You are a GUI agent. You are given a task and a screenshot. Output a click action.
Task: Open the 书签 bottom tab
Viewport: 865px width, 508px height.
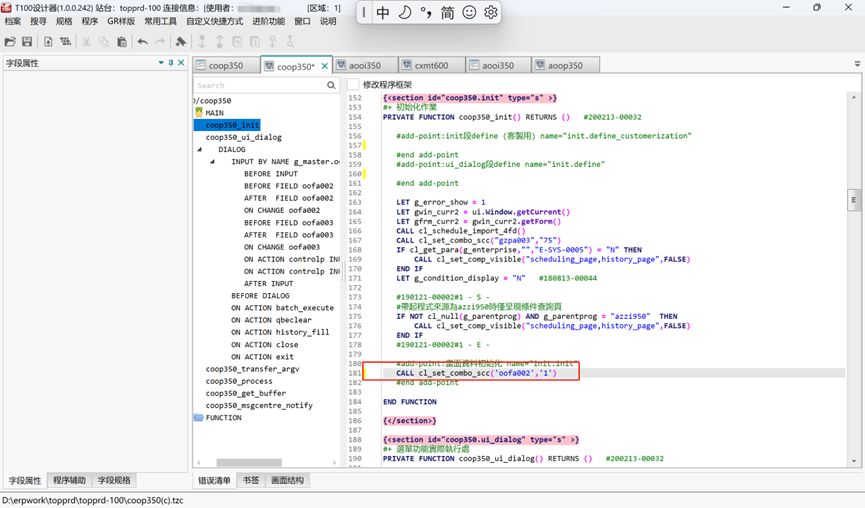(x=251, y=480)
